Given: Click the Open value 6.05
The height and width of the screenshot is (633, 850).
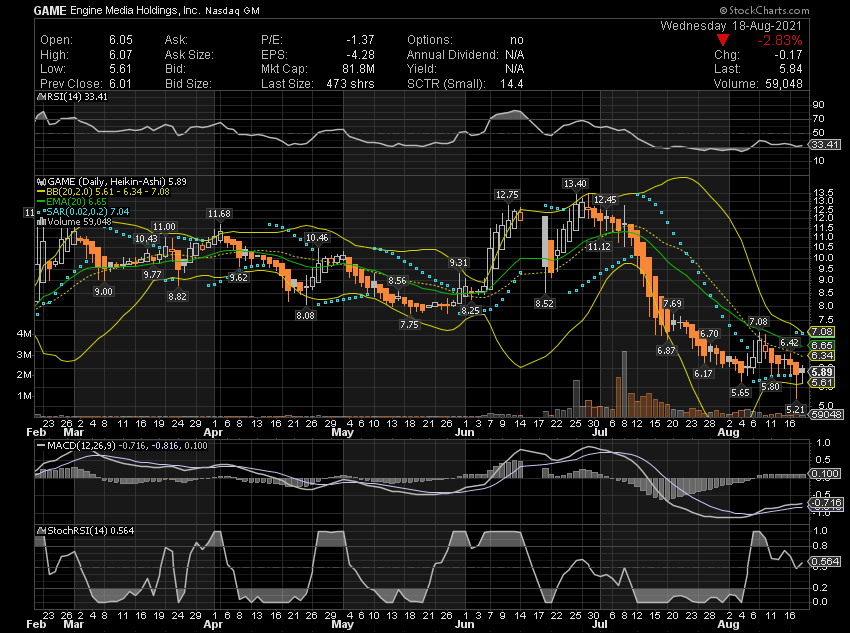Looking at the screenshot, I should (x=120, y=40).
